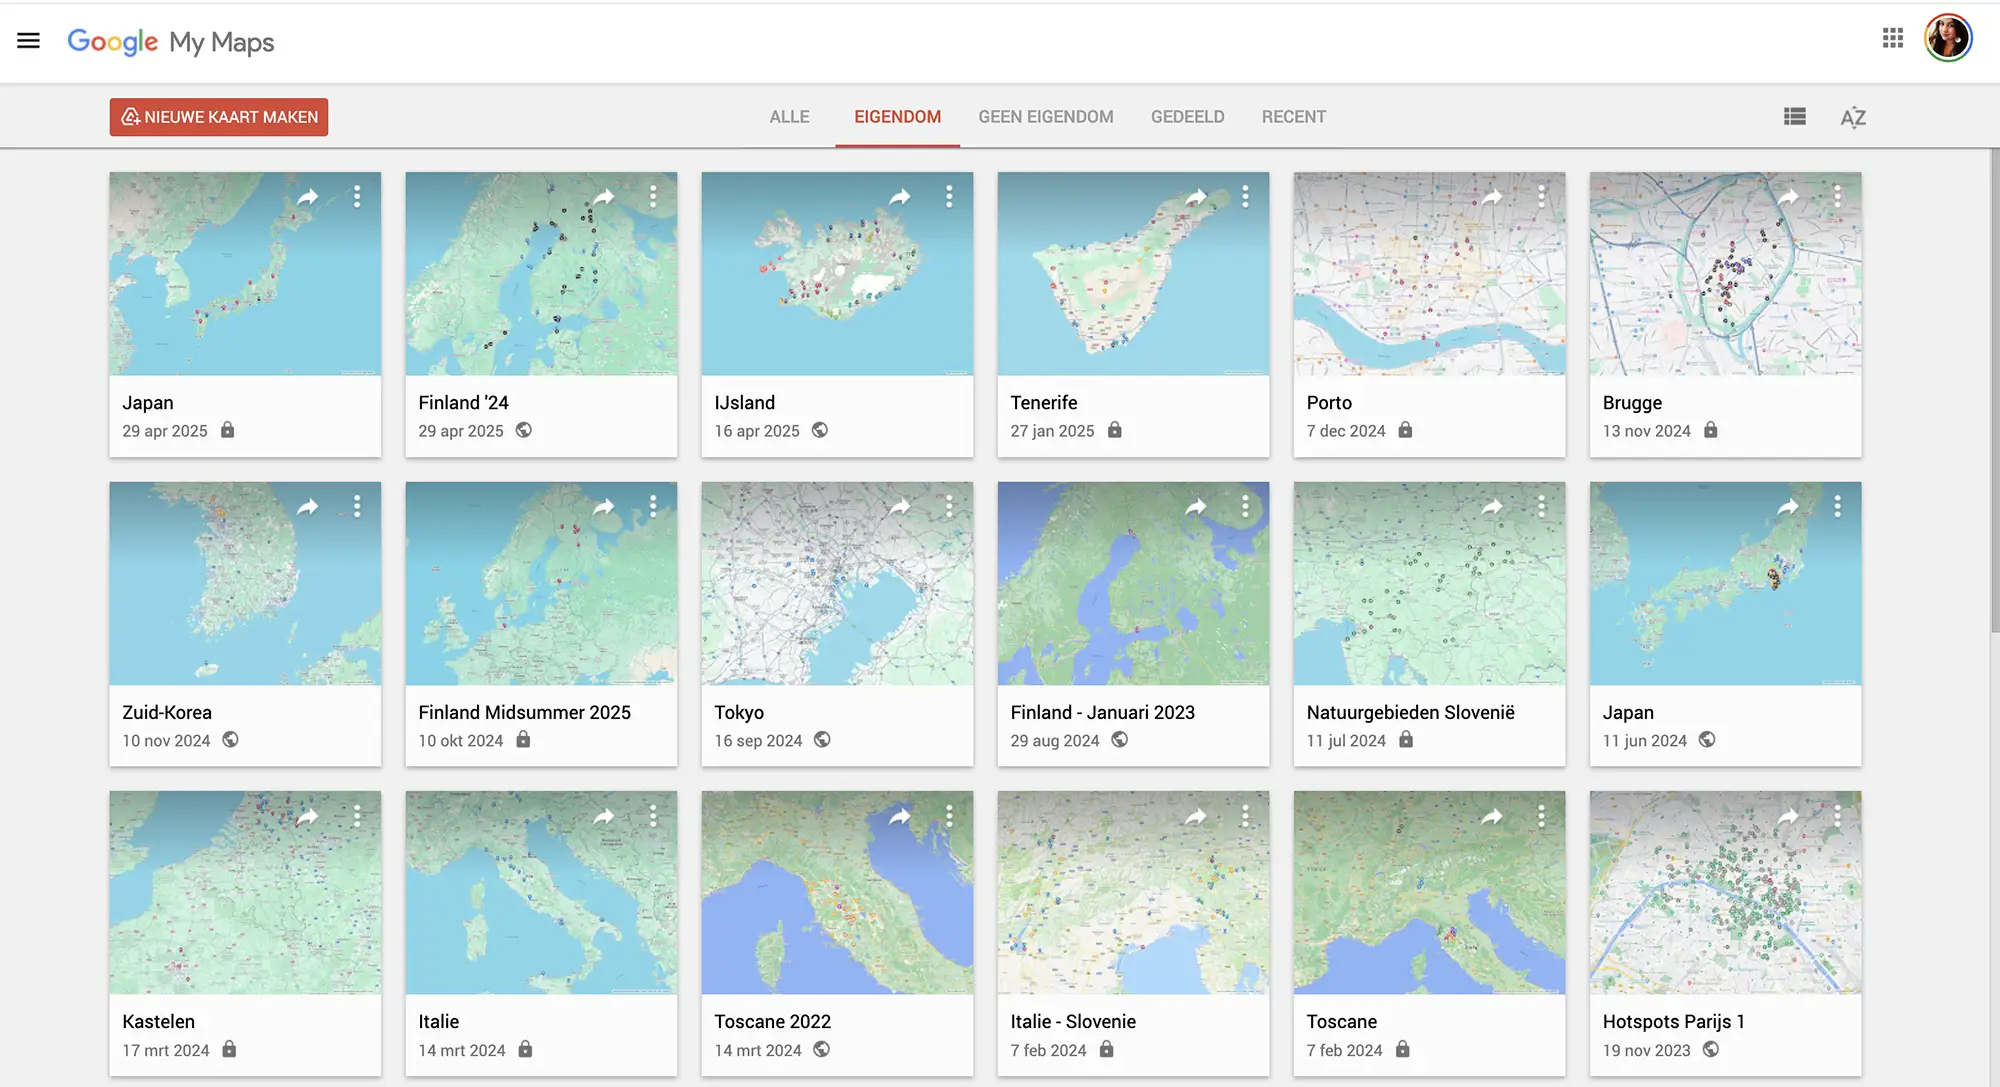This screenshot has width=2000, height=1087.
Task: Switch to list view layout
Action: (x=1795, y=117)
